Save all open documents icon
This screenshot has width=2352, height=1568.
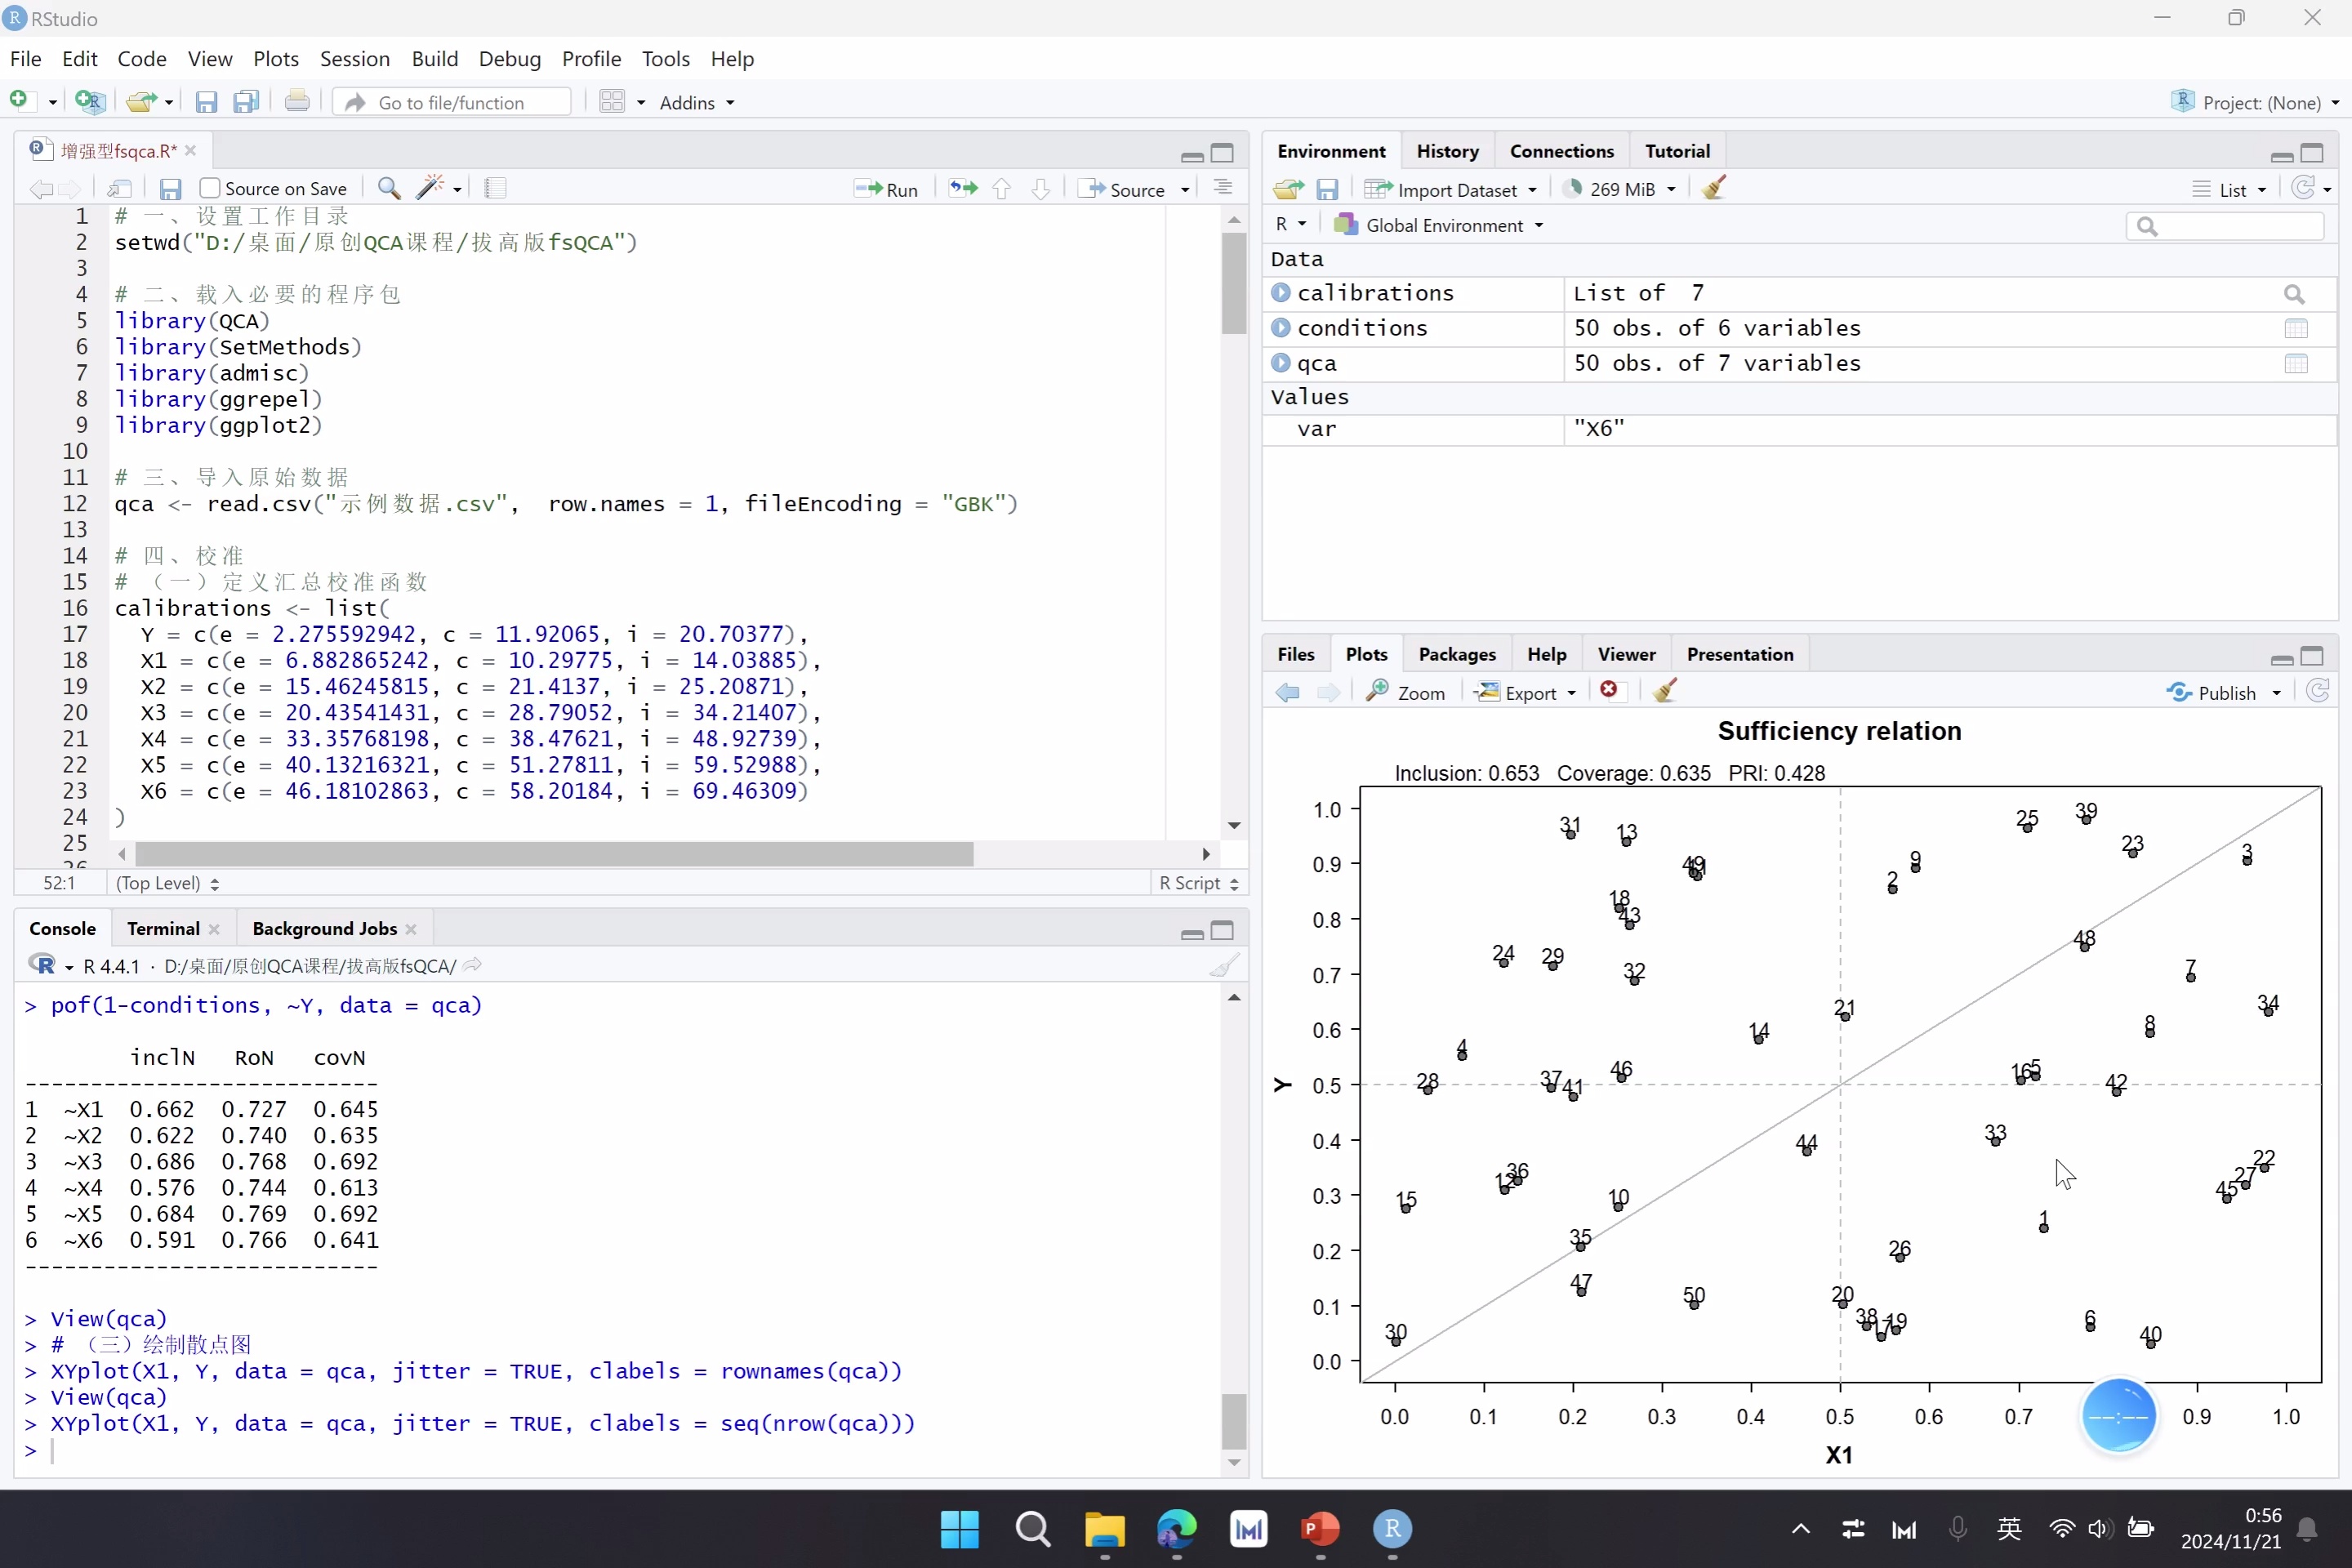pos(246,102)
